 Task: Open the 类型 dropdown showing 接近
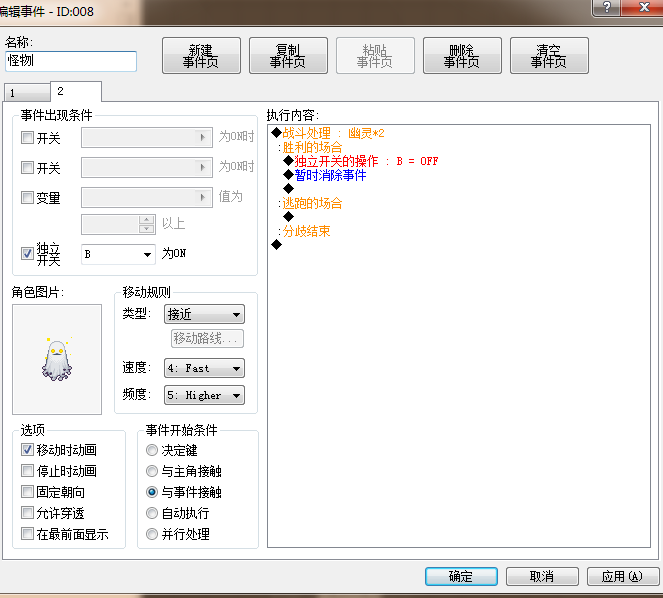tap(204, 314)
